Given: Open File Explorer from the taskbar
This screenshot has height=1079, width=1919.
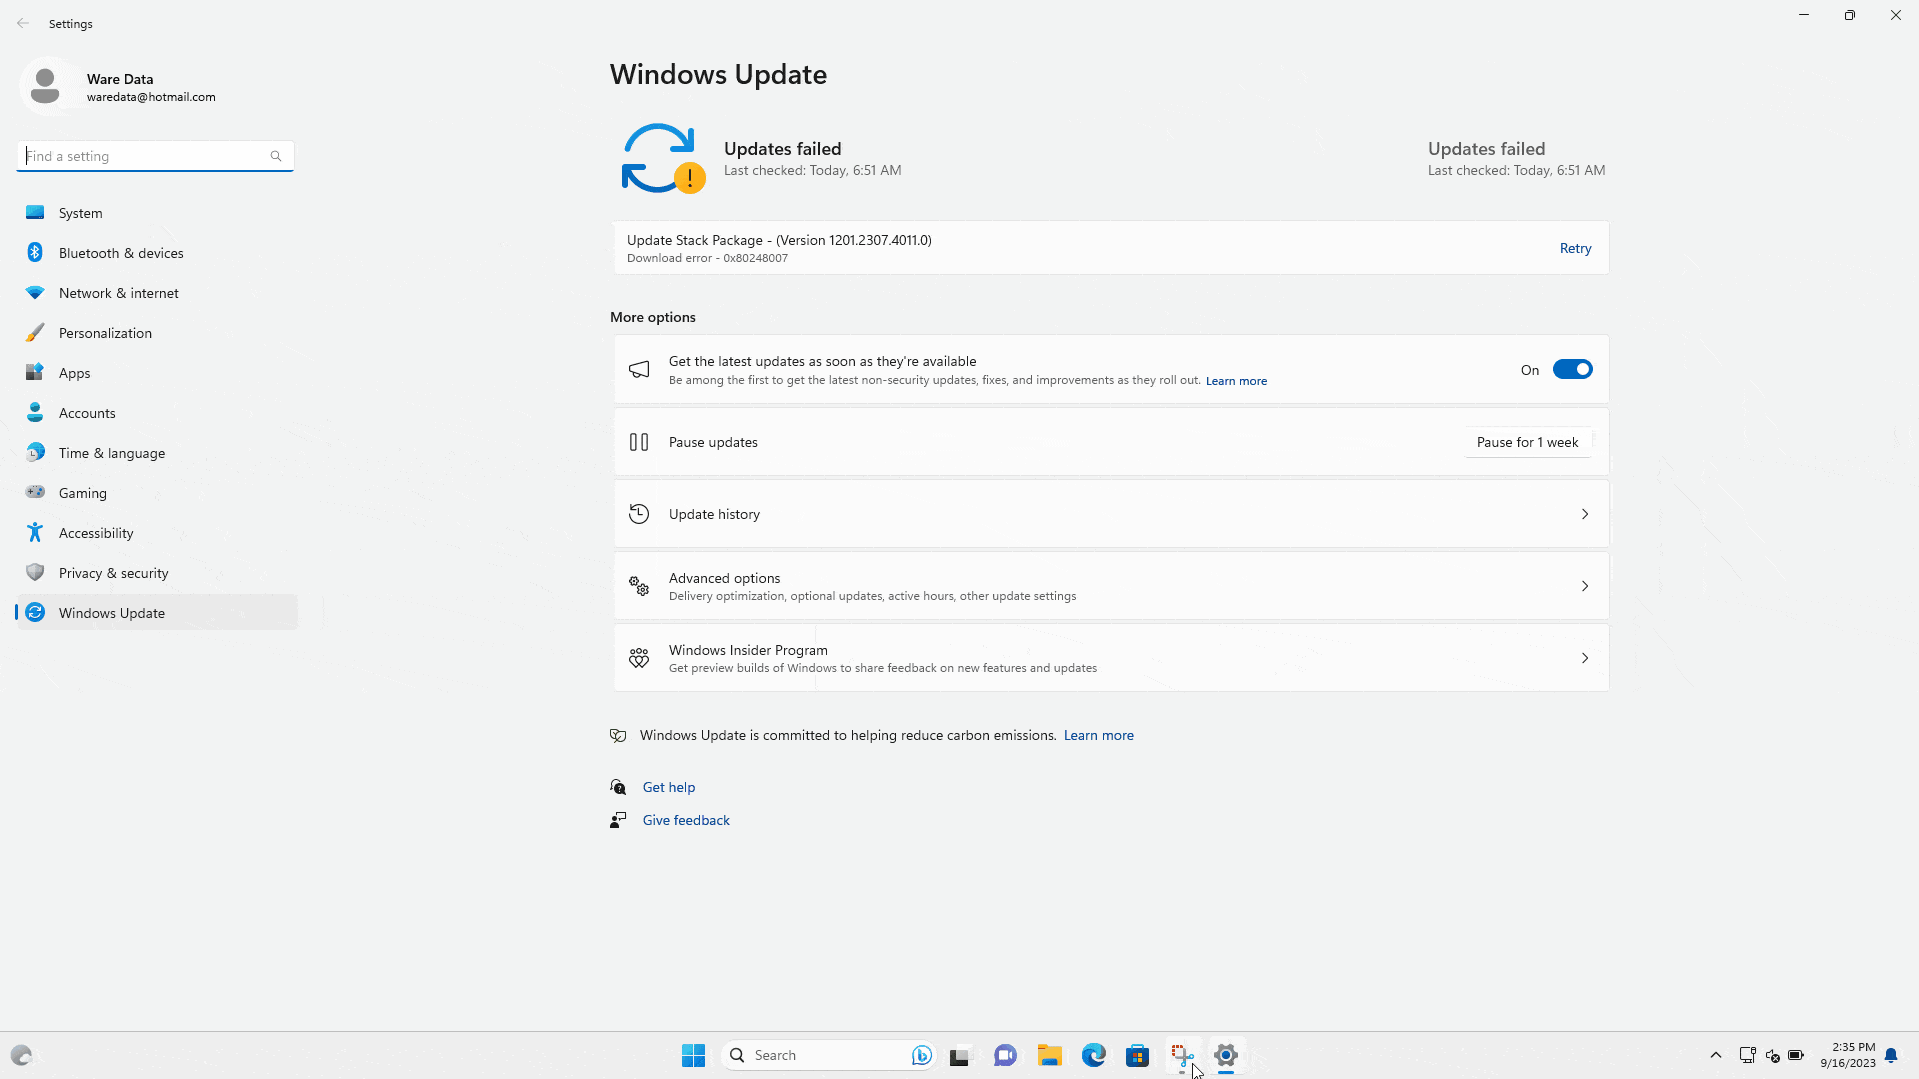Looking at the screenshot, I should (x=1049, y=1055).
